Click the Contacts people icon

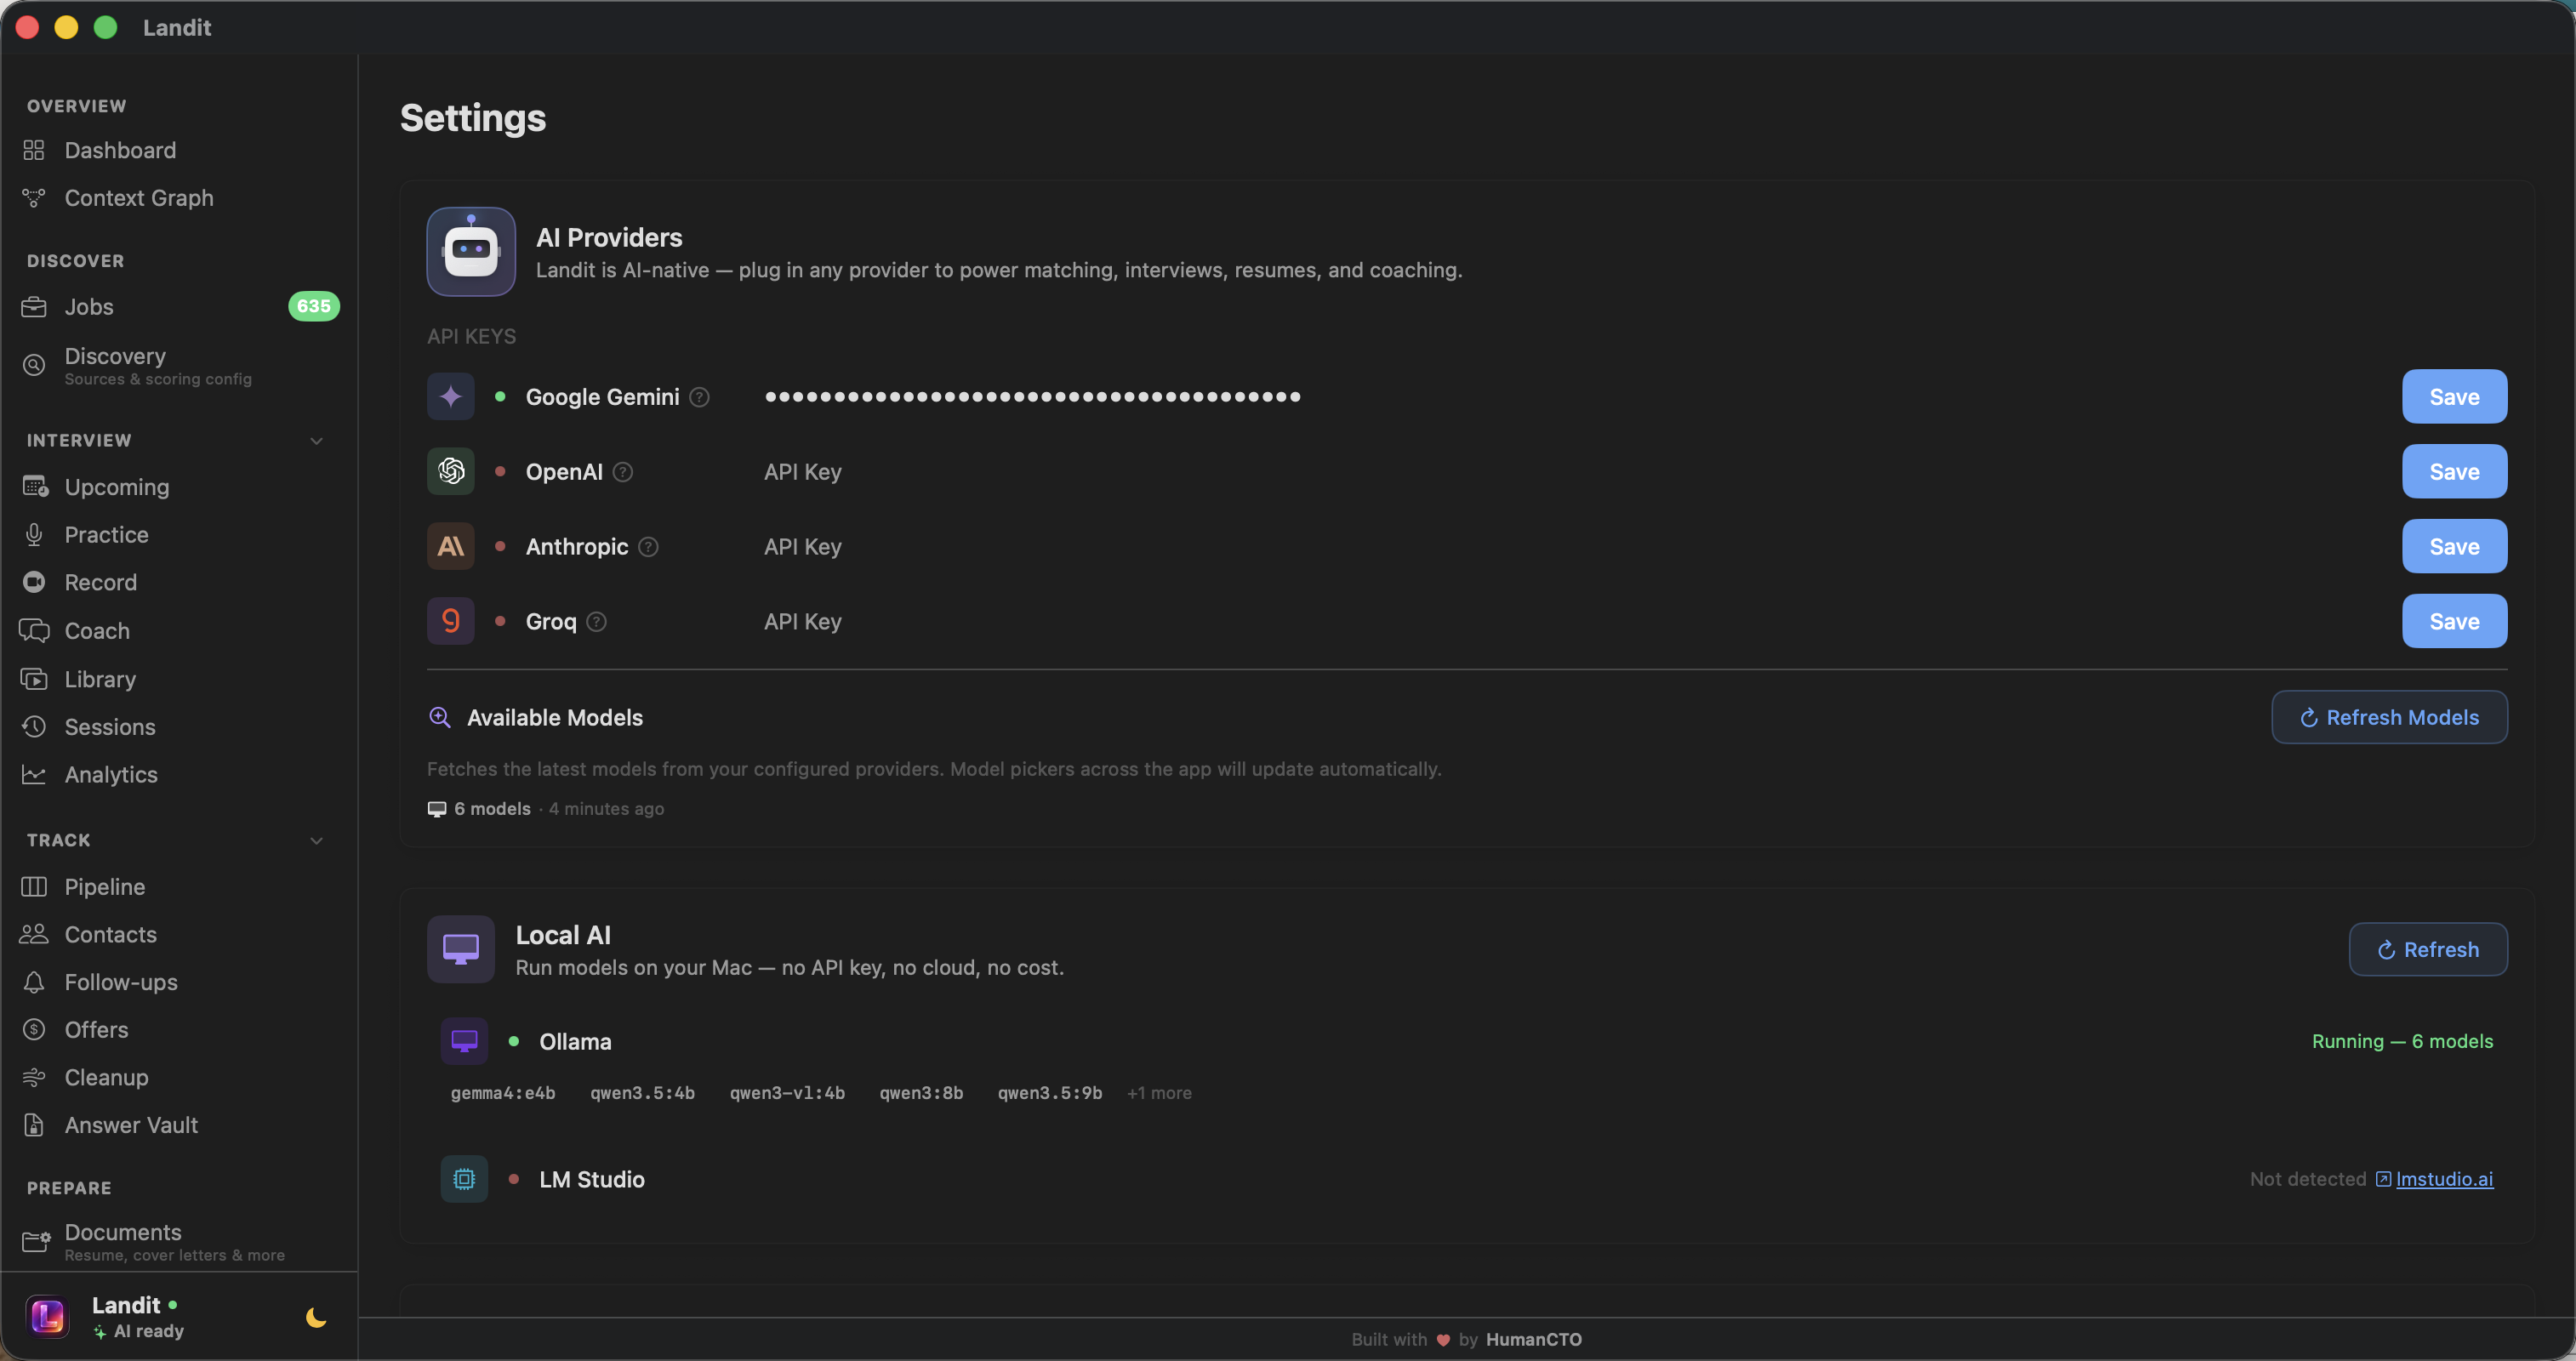tap(34, 934)
